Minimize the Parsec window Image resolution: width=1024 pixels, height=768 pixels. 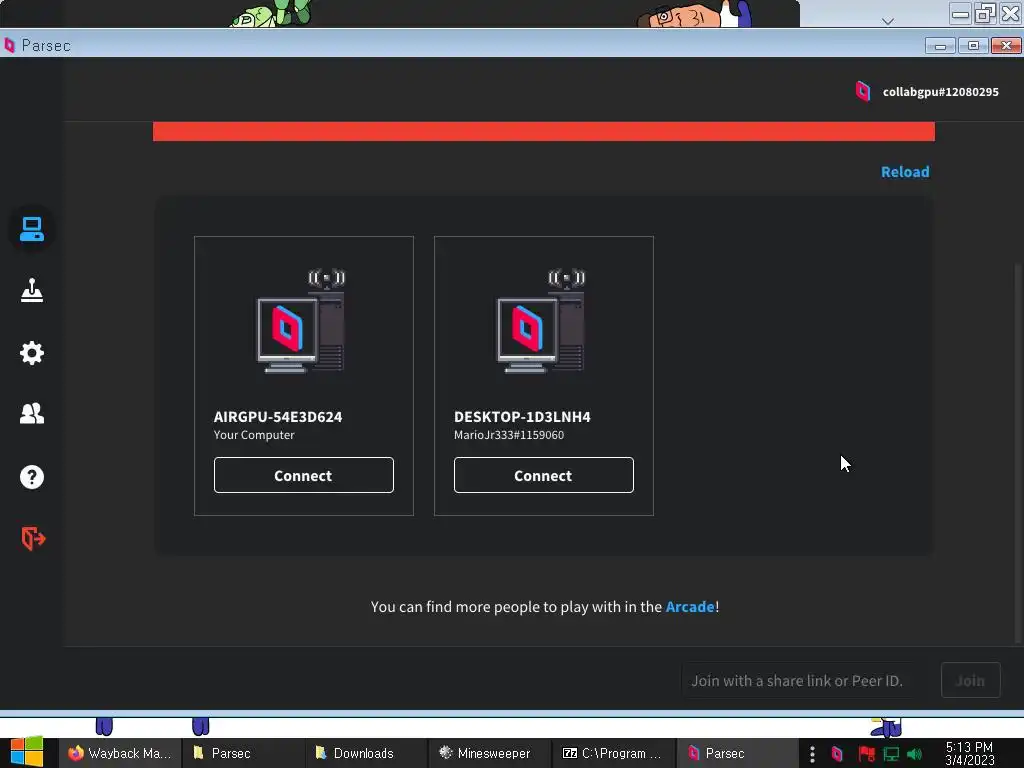[940, 46]
